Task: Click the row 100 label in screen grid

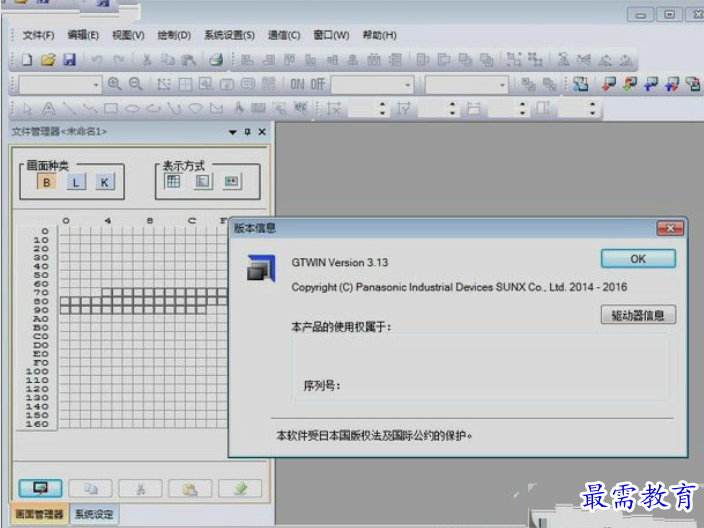Action: 37,371
